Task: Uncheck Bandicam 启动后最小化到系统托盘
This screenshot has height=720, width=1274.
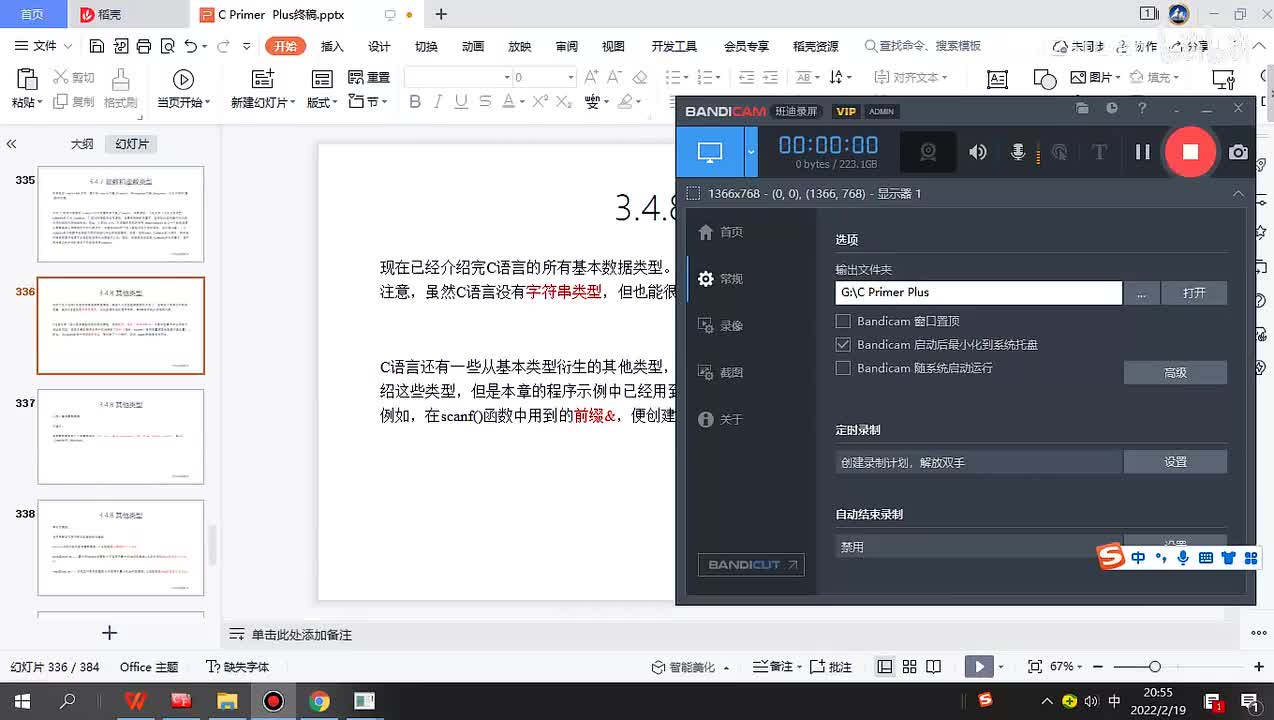Action: click(x=843, y=344)
